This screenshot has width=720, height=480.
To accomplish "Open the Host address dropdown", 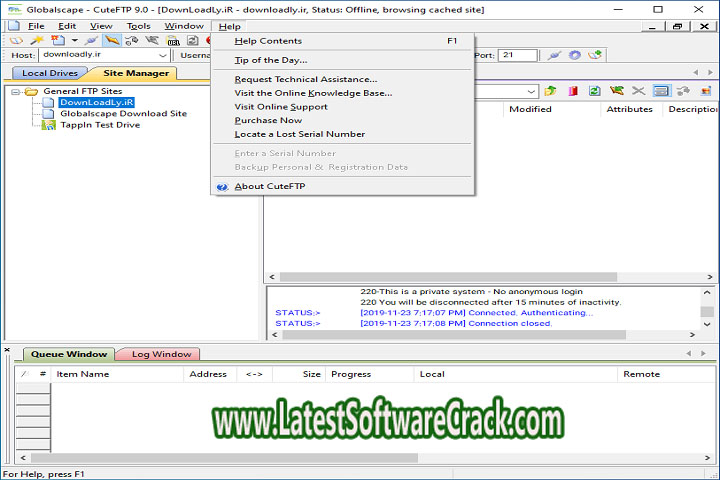I will 162,56.
